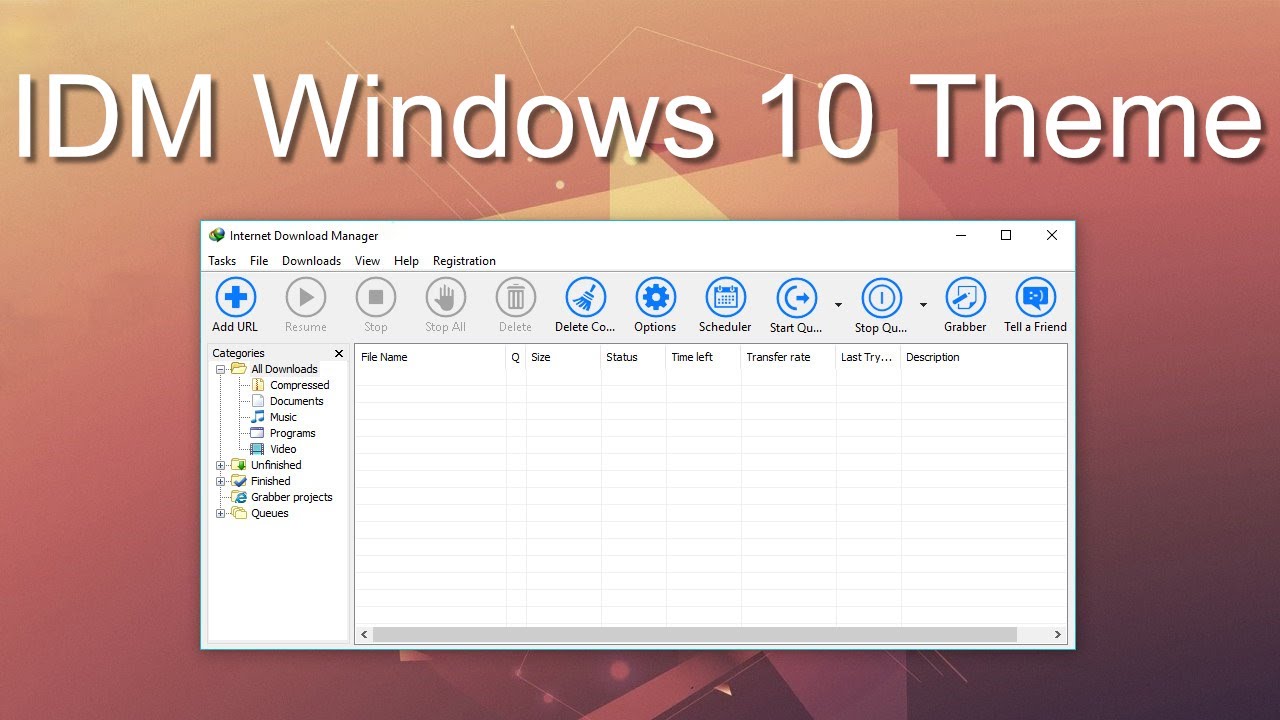Viewport: 1280px width, 720px height.
Task: Select Finished label in category tree
Action: pyautogui.click(x=271, y=481)
